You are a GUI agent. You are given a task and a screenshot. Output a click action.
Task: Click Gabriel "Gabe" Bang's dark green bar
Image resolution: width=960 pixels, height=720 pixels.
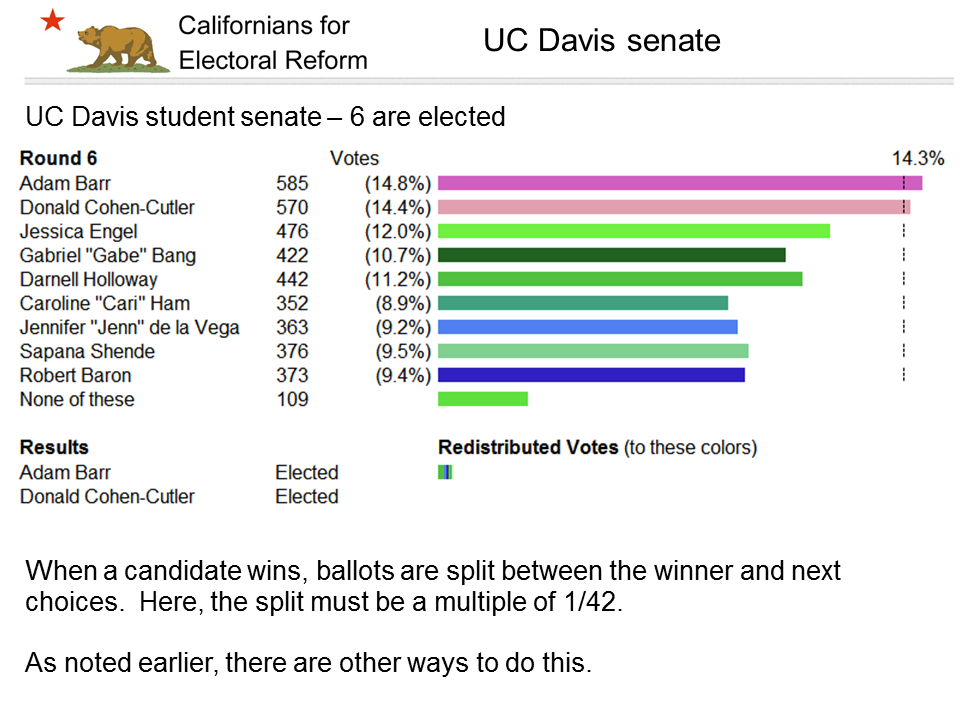point(612,255)
